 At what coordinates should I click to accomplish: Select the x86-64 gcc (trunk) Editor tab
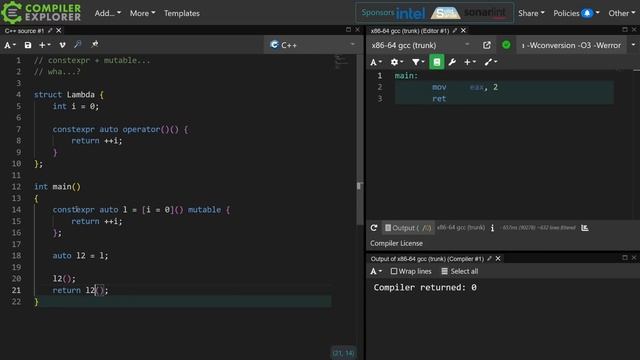tap(410, 31)
